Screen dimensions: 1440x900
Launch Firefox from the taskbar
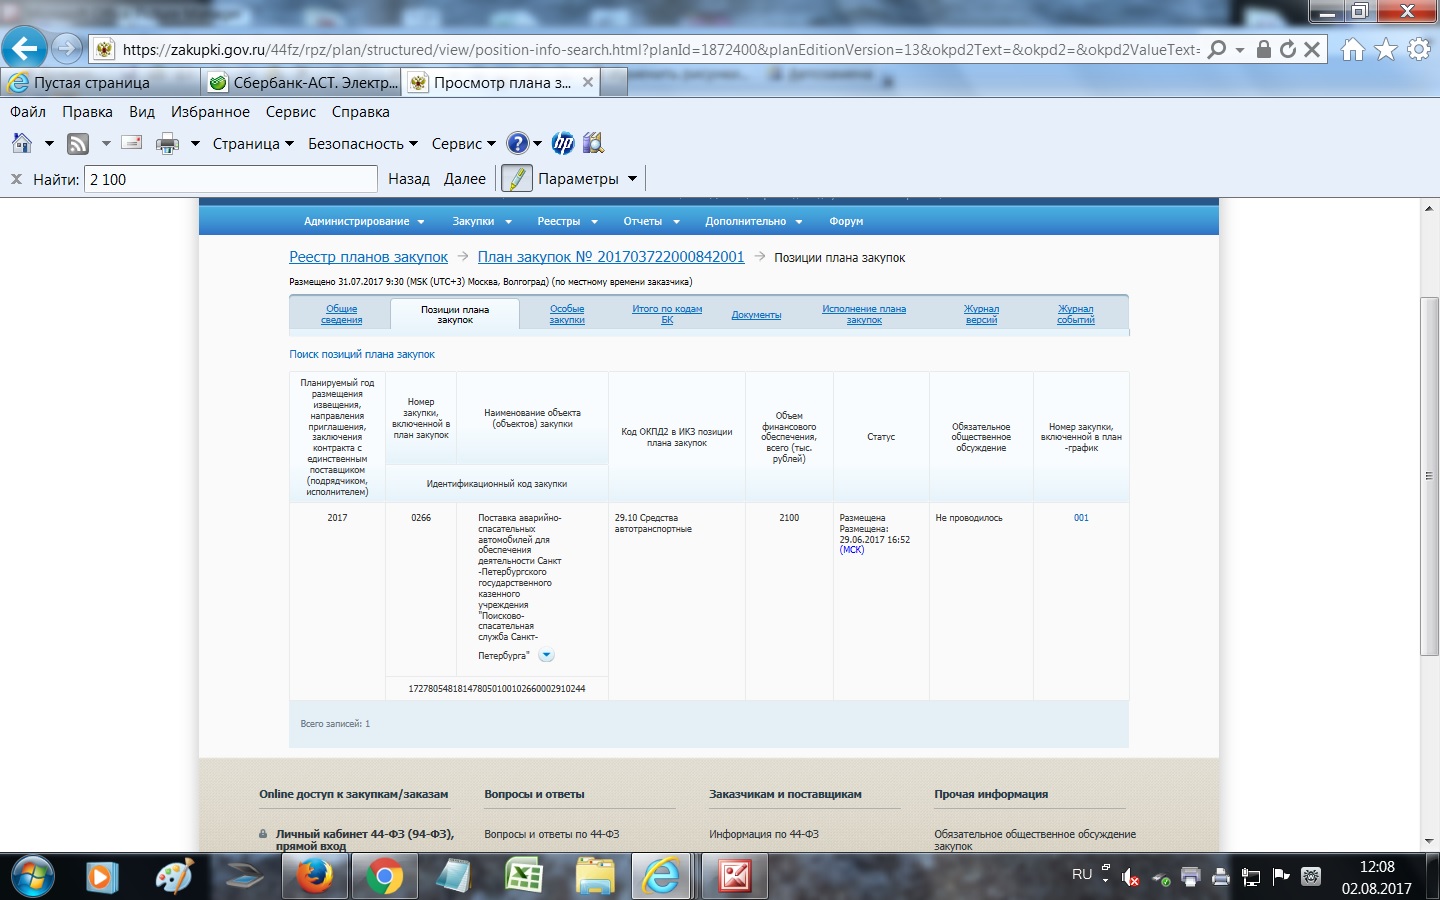tap(314, 877)
